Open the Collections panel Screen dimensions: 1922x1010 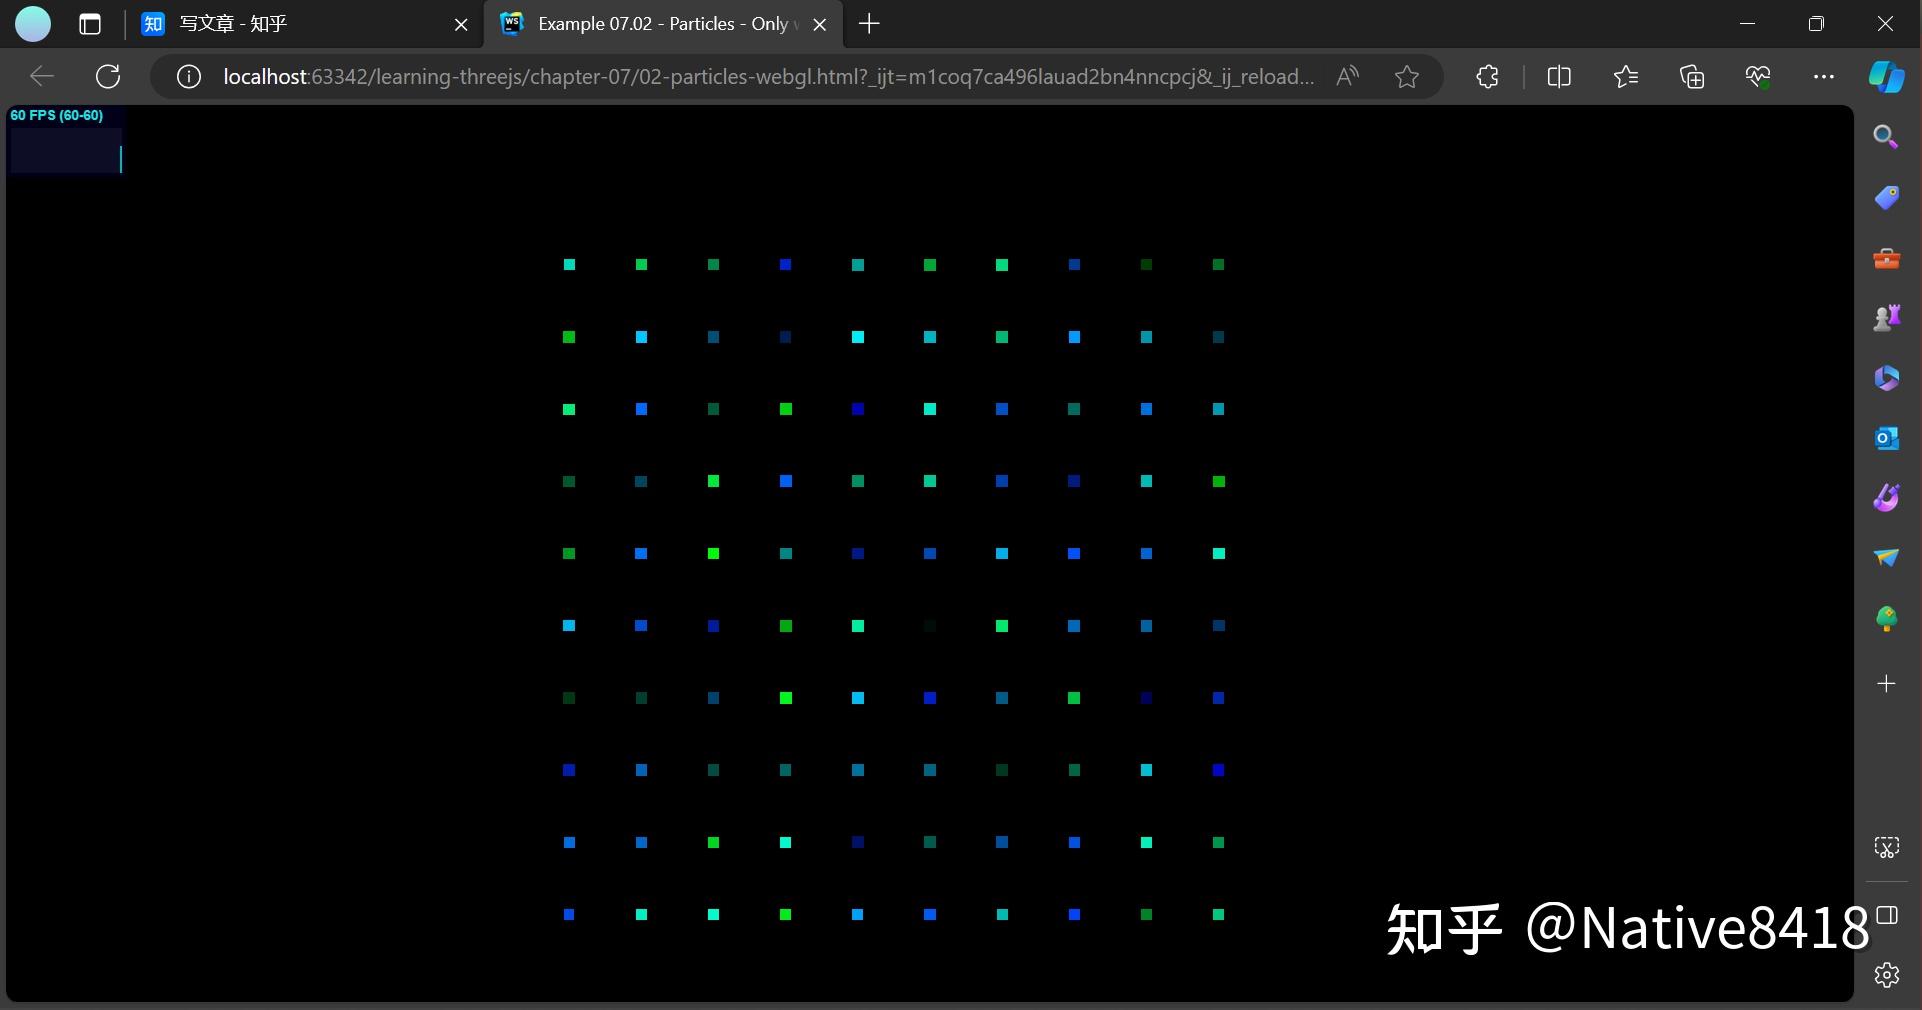pyautogui.click(x=1692, y=76)
